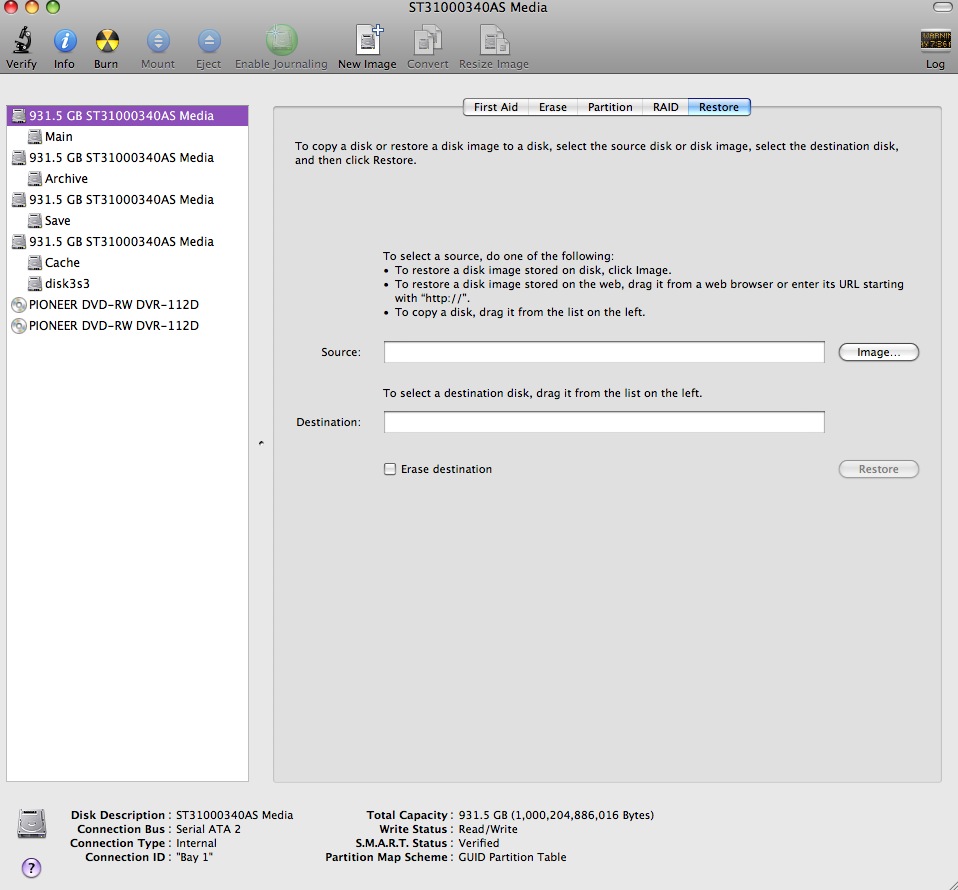Enable the Erase destination checkbox
958x890 pixels.
[390, 469]
